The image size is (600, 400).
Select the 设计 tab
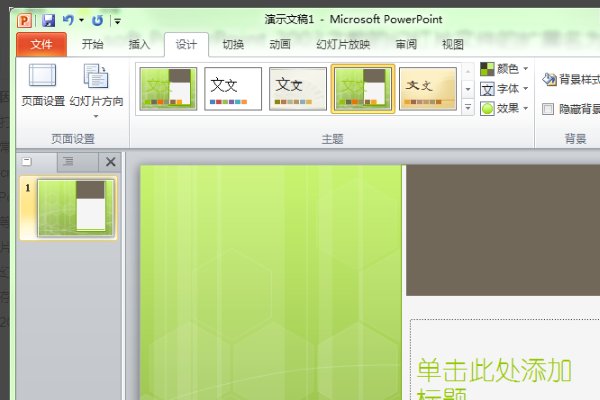click(186, 44)
